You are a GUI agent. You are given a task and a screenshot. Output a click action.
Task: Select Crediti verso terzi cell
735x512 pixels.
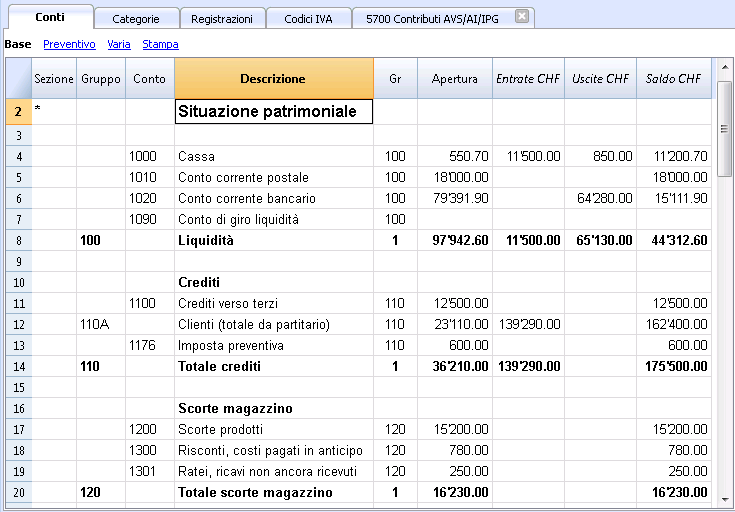274,303
